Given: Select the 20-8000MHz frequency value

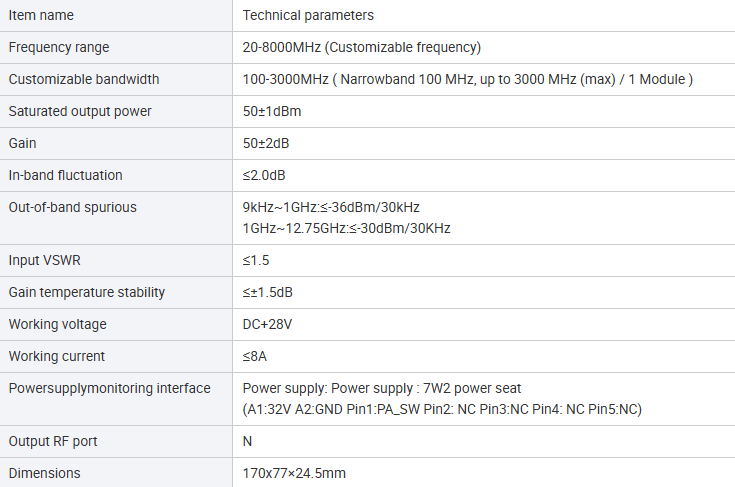Looking at the screenshot, I should click(361, 47).
